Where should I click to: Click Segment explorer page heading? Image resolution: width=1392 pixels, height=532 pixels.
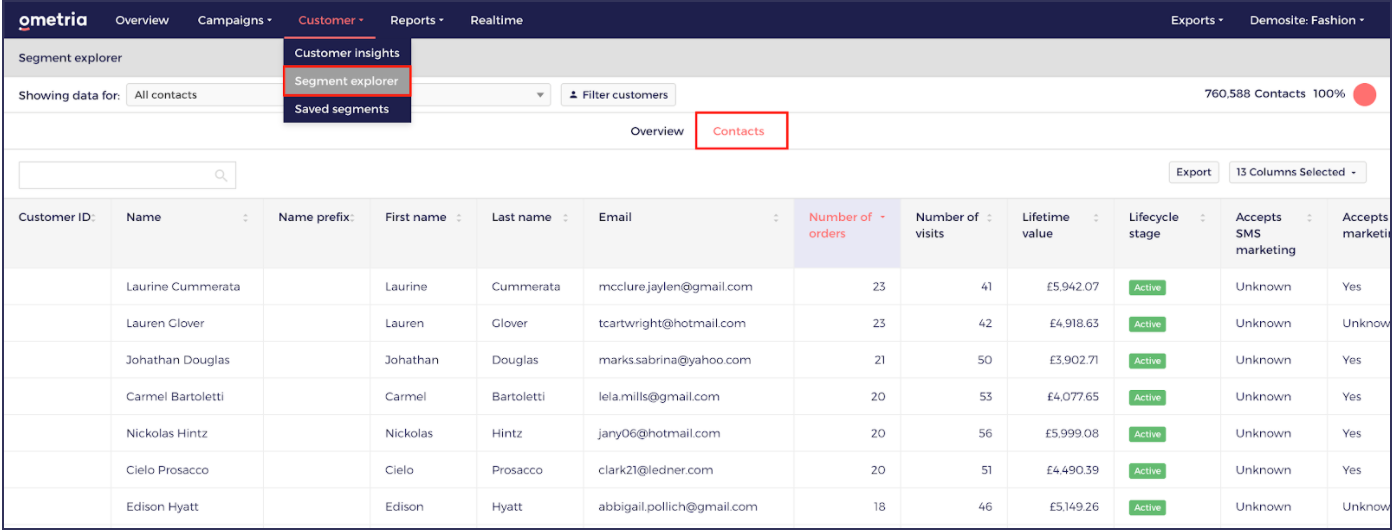[x=70, y=58]
